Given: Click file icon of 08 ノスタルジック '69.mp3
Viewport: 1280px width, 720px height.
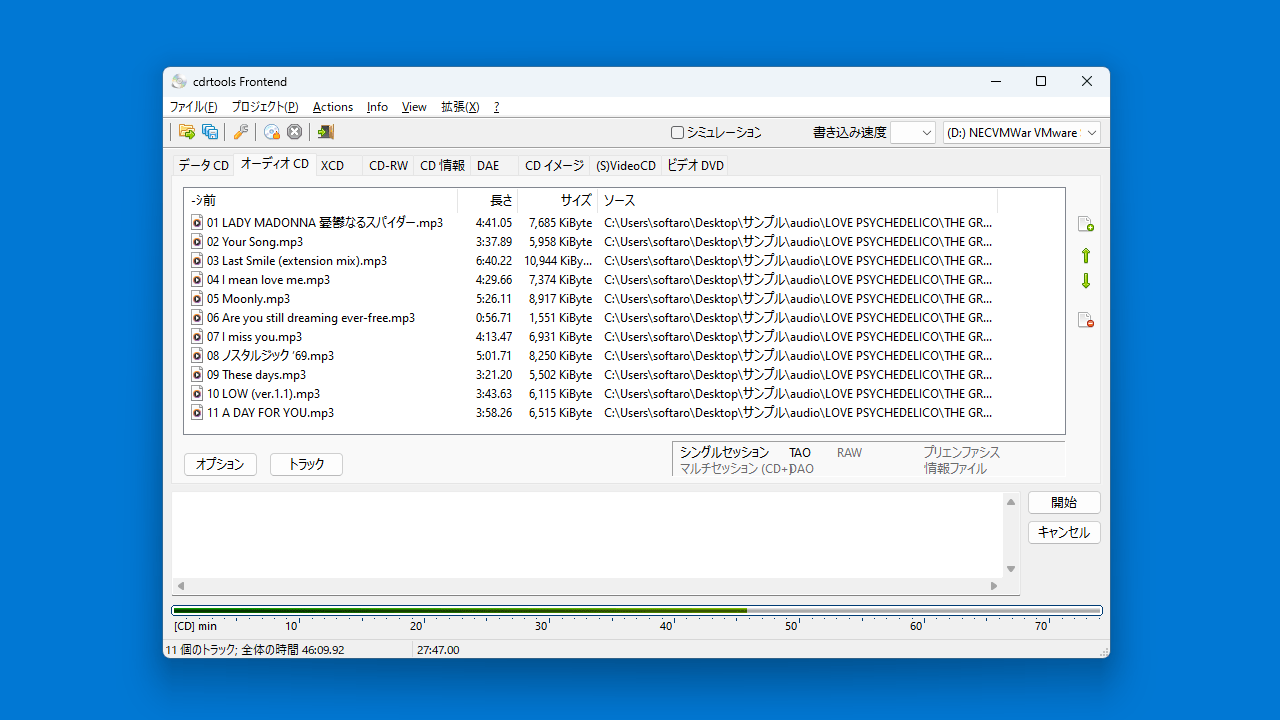Looking at the screenshot, I should [x=197, y=356].
